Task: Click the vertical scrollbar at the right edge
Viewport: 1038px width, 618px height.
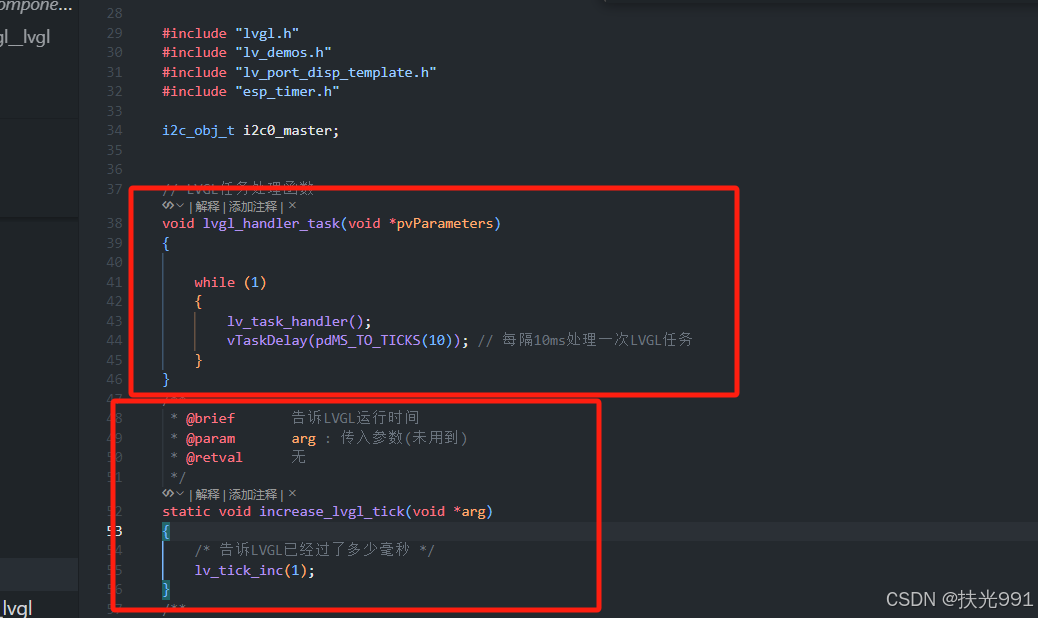Action: [1033, 300]
